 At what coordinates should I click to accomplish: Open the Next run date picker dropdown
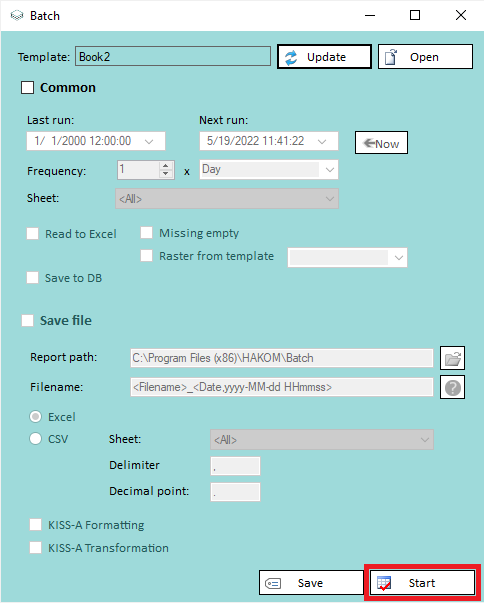(322, 141)
